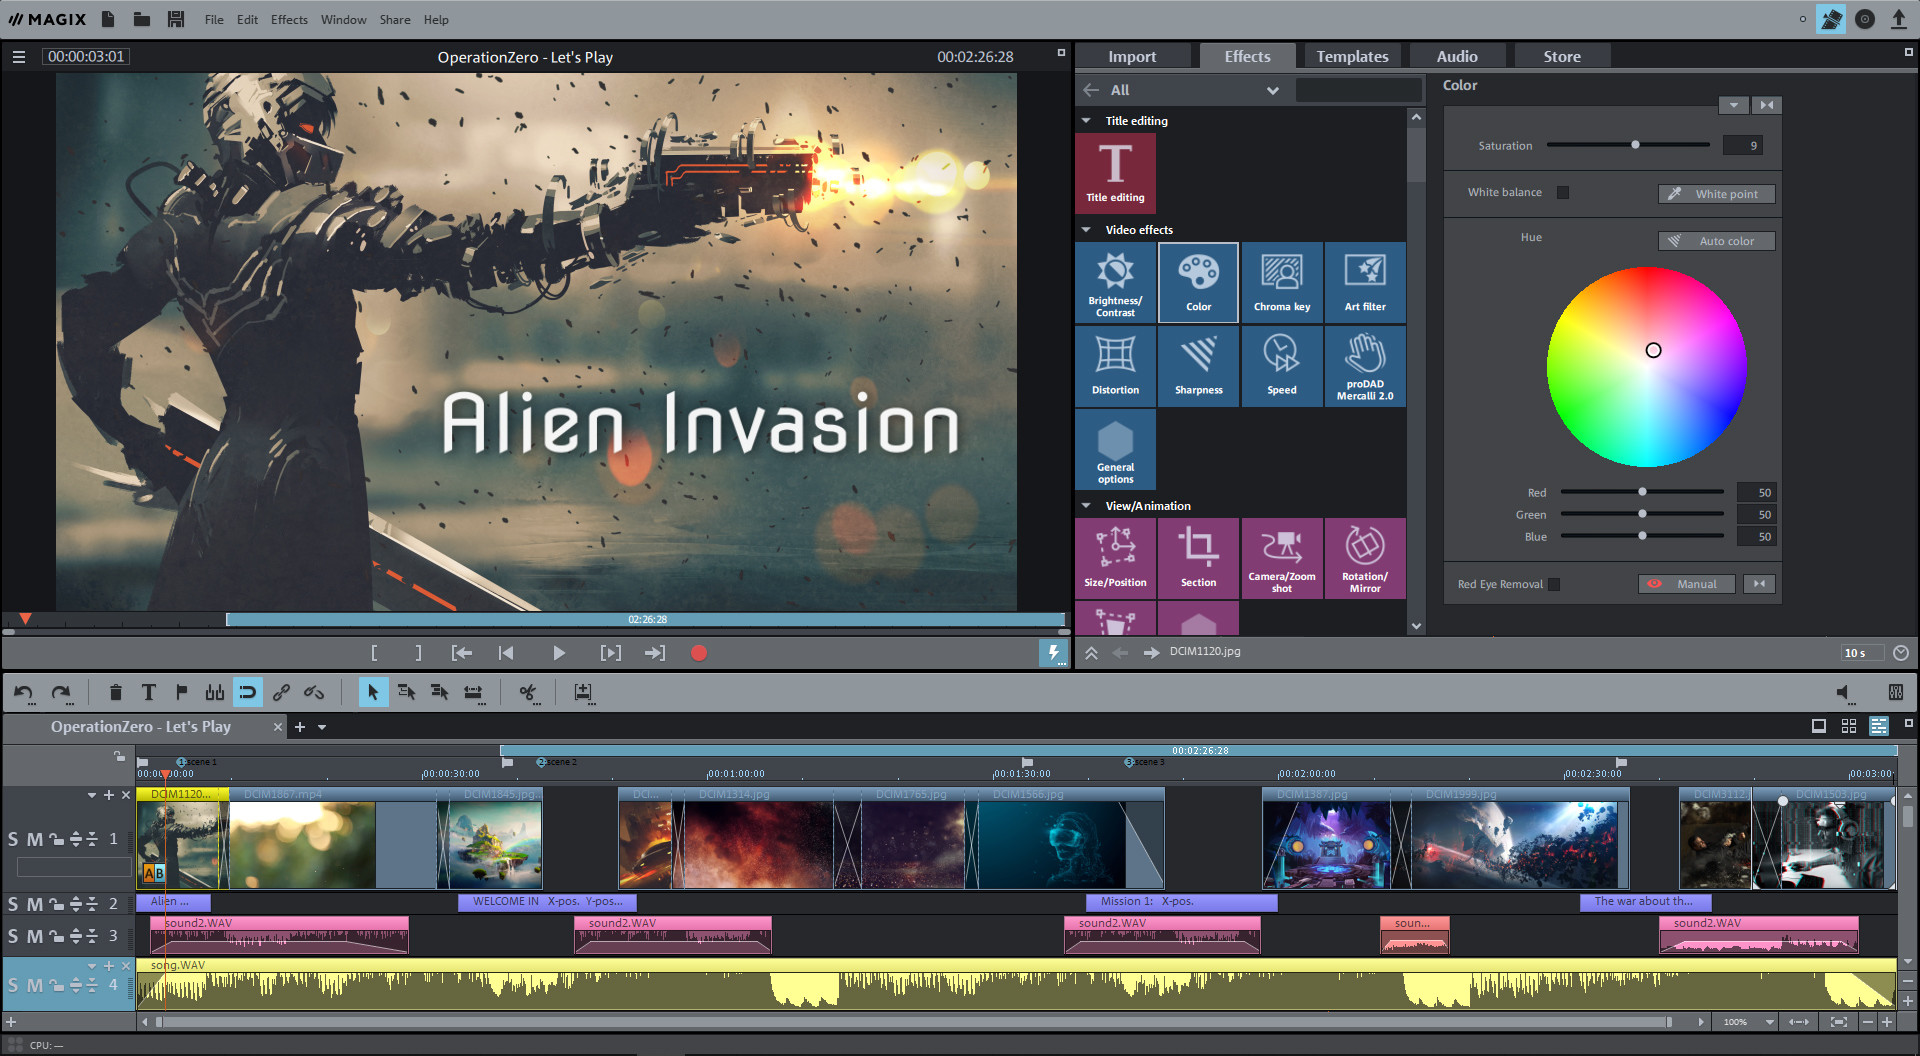1920x1056 pixels.
Task: Click the Auto color button
Action: [x=1716, y=240]
